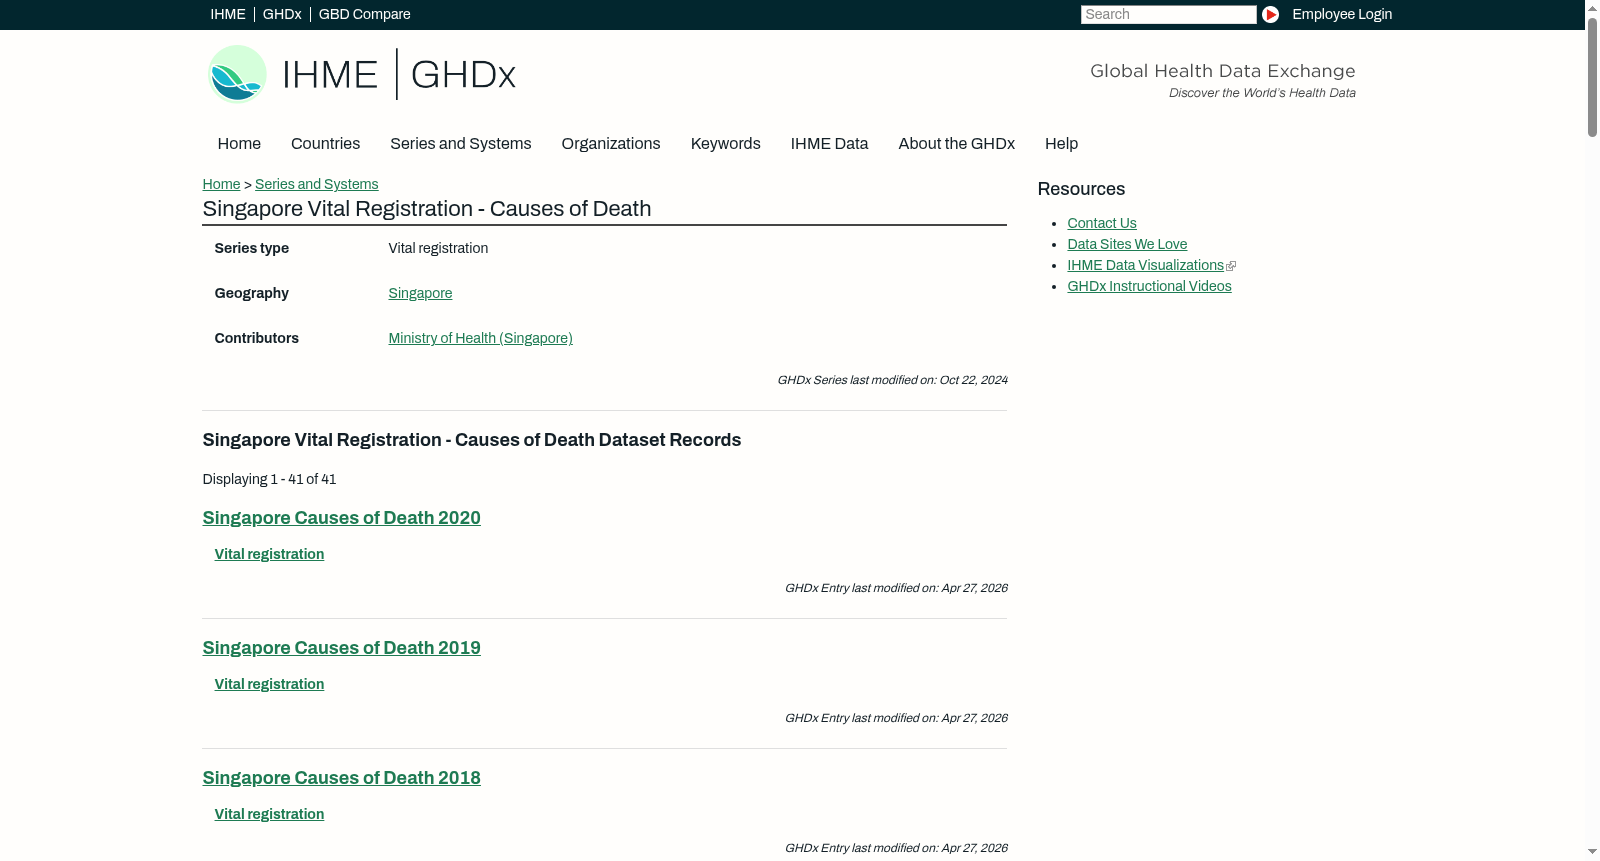
Task: Click the IHME leaf logo icon
Action: tap(237, 74)
